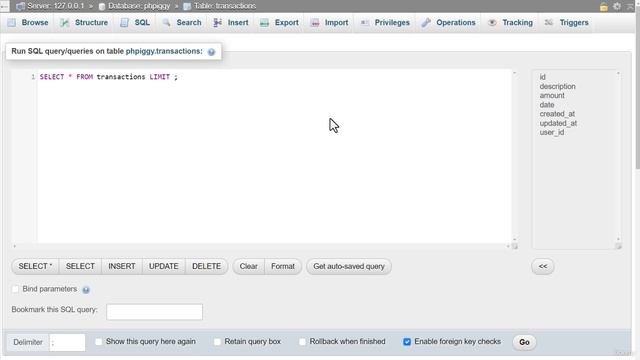Screen dimensions: 640x360
Task: Click the Search magnifier icon
Action: point(166,23)
